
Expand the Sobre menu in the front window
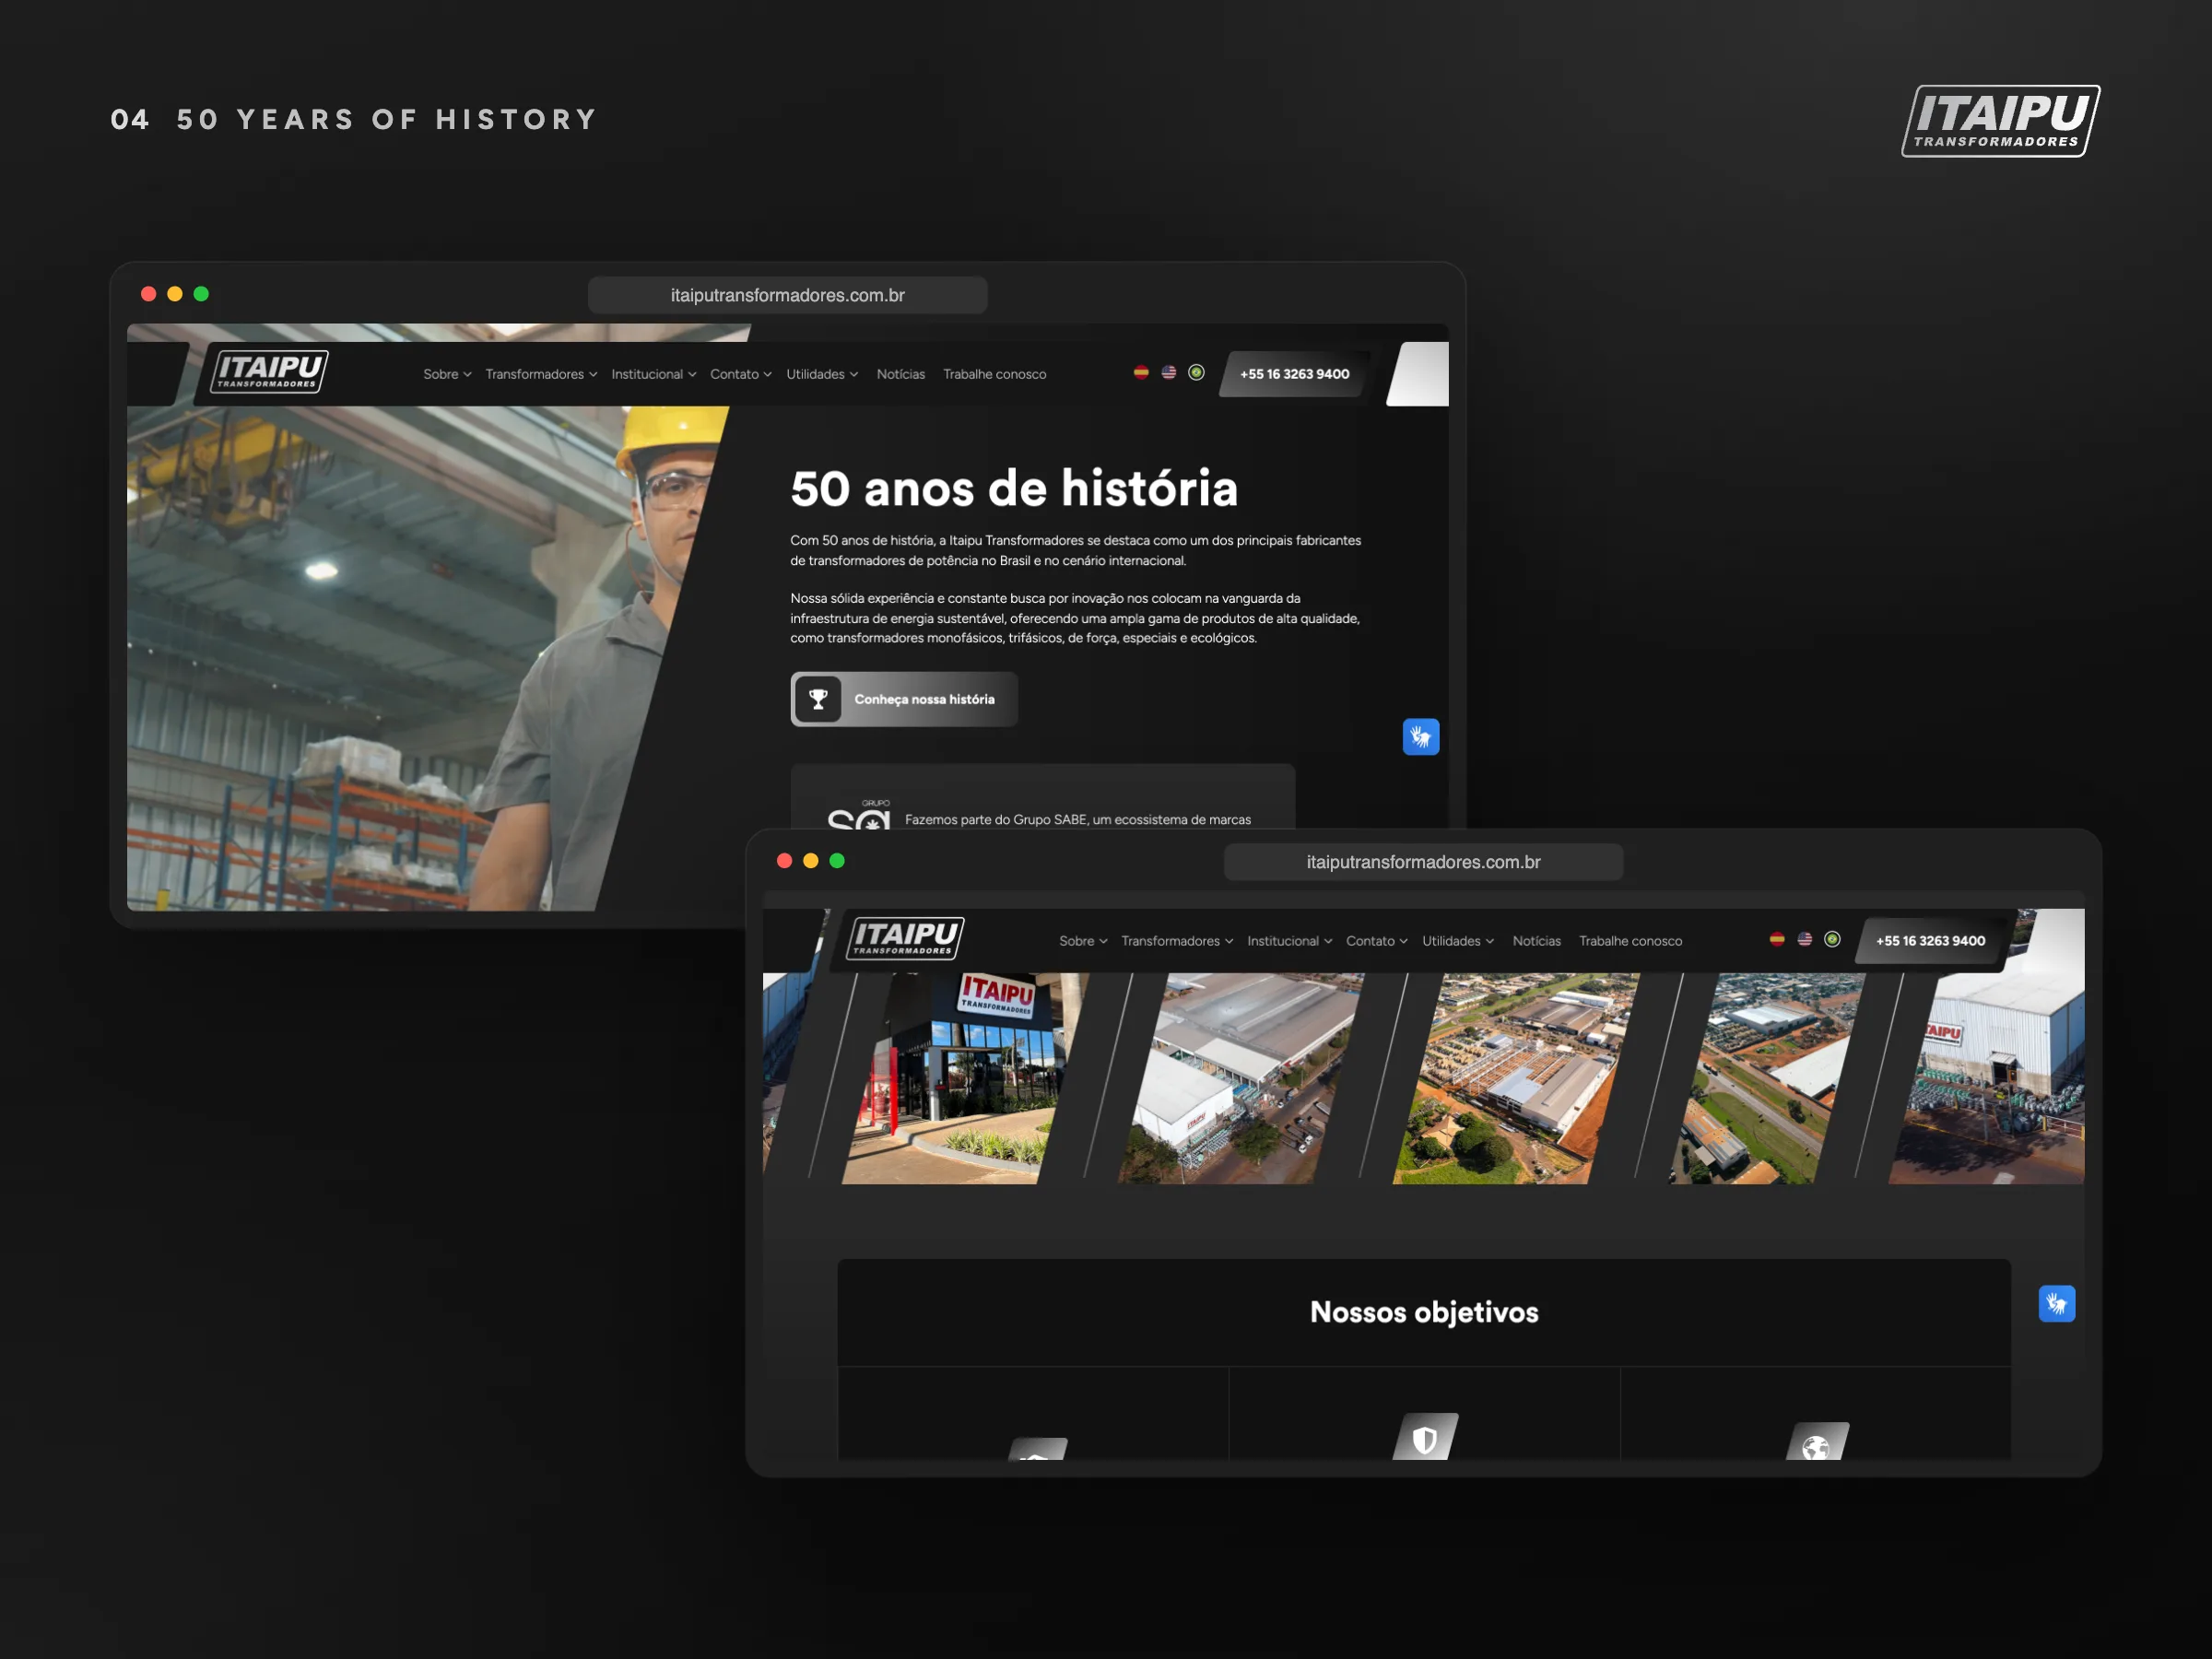click(x=1083, y=941)
